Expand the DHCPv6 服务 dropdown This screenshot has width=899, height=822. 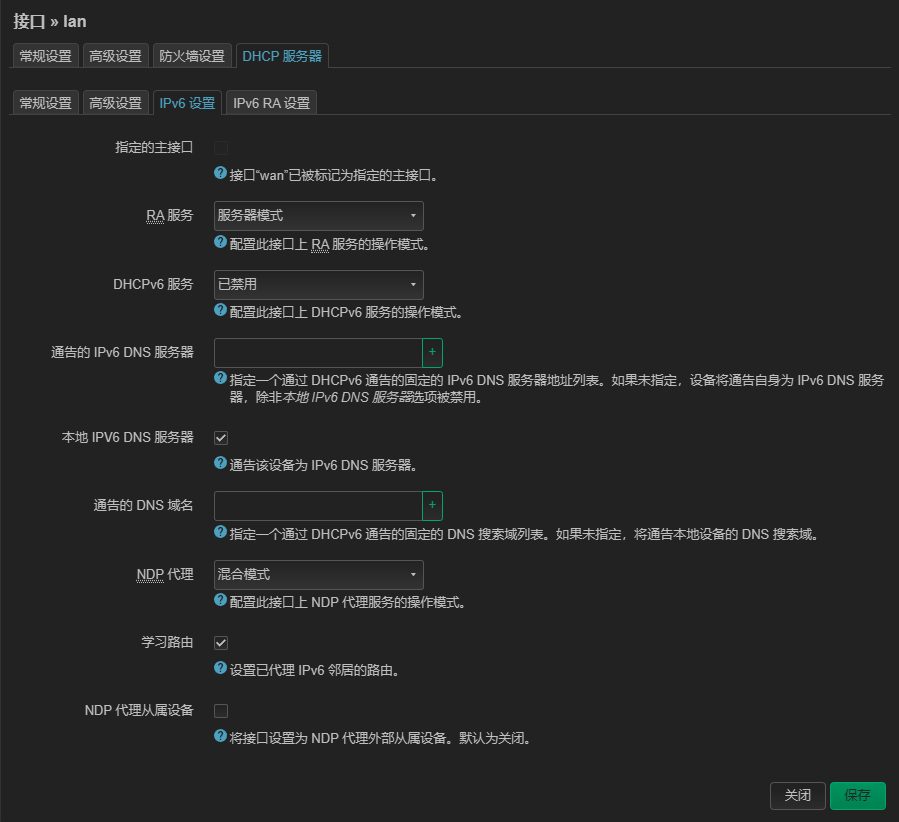click(318, 285)
